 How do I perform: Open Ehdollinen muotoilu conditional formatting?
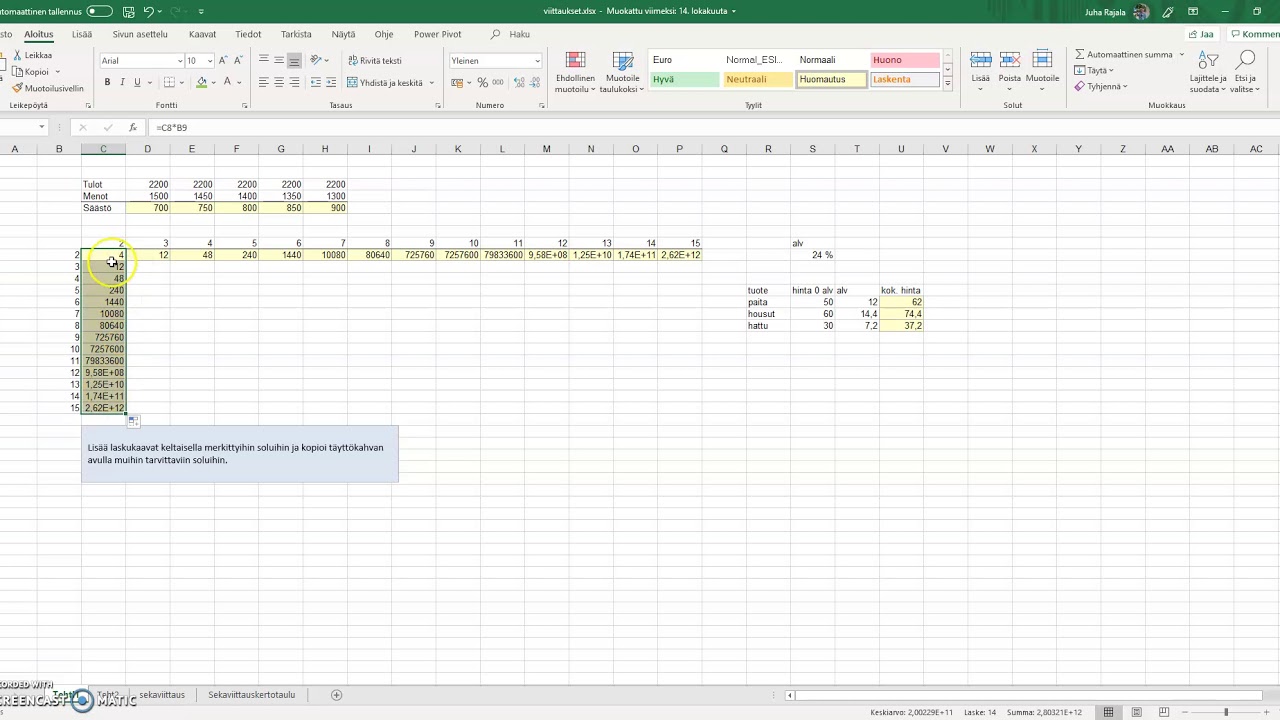(575, 72)
